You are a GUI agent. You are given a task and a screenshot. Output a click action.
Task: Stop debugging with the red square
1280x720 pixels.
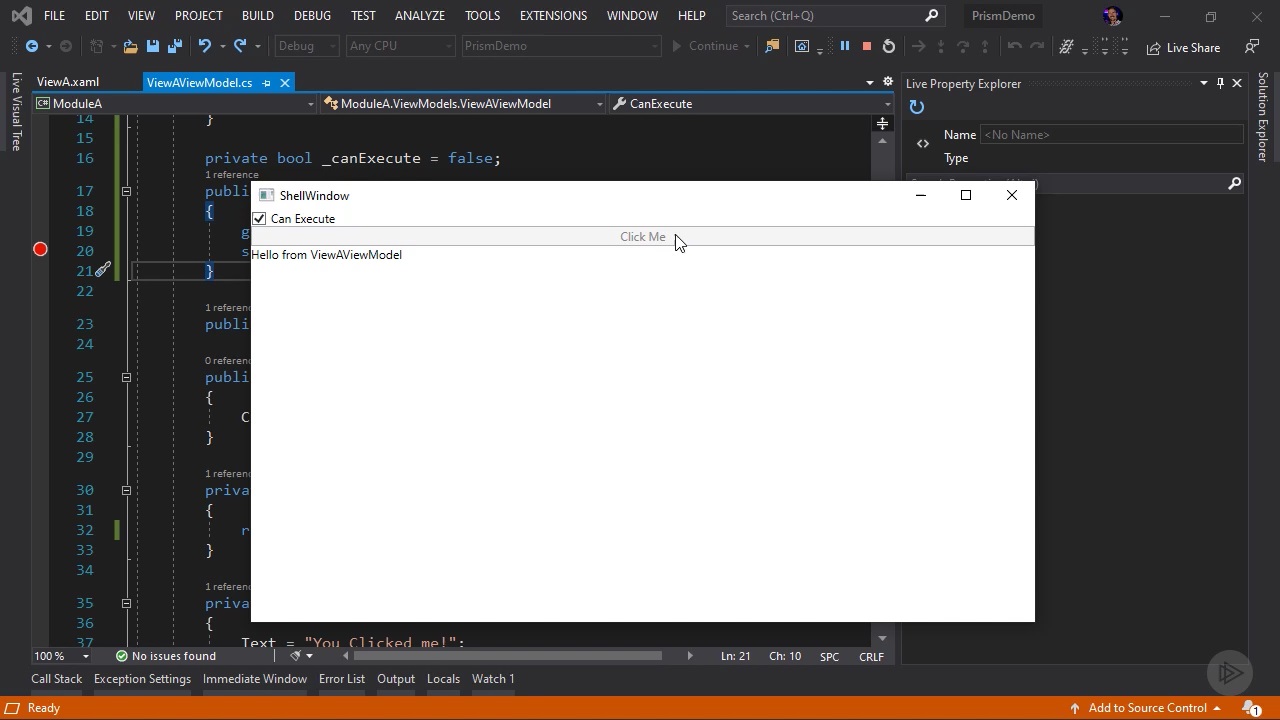click(x=867, y=46)
